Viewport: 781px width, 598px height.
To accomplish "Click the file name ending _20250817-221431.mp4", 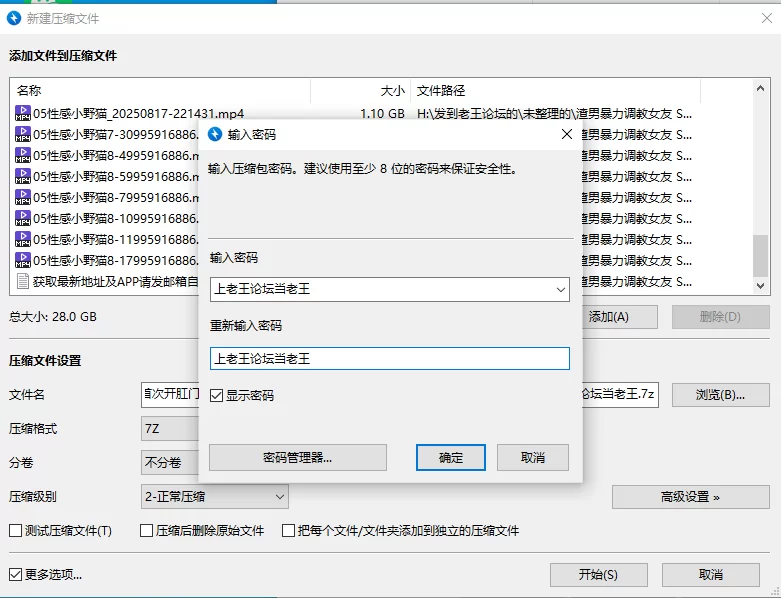I will coord(138,114).
